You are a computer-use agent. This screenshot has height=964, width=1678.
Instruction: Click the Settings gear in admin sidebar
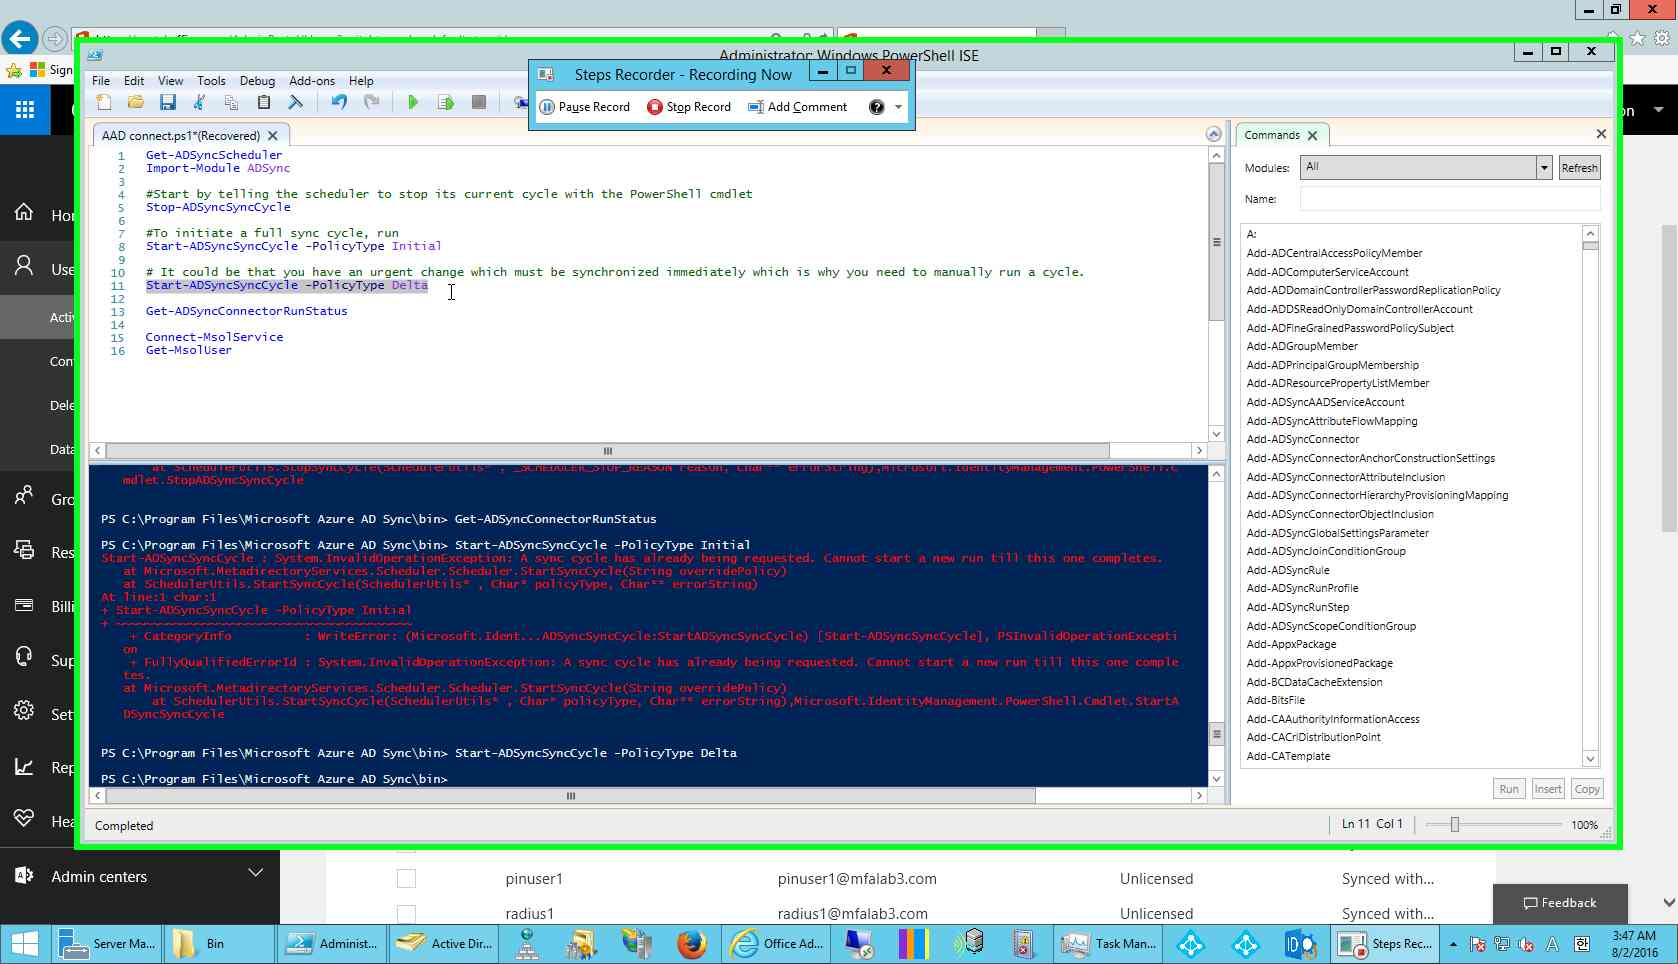coord(24,711)
